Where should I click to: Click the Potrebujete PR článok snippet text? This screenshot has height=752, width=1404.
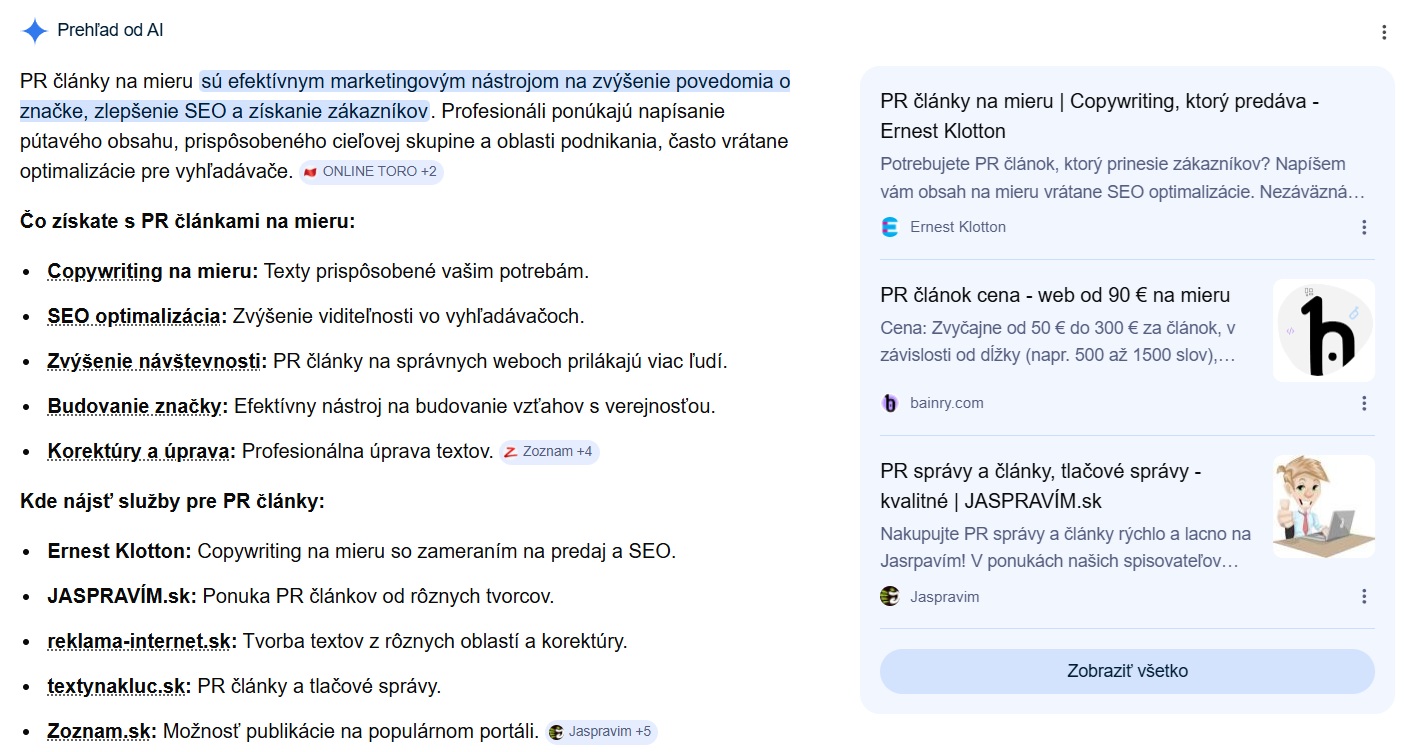click(1122, 177)
